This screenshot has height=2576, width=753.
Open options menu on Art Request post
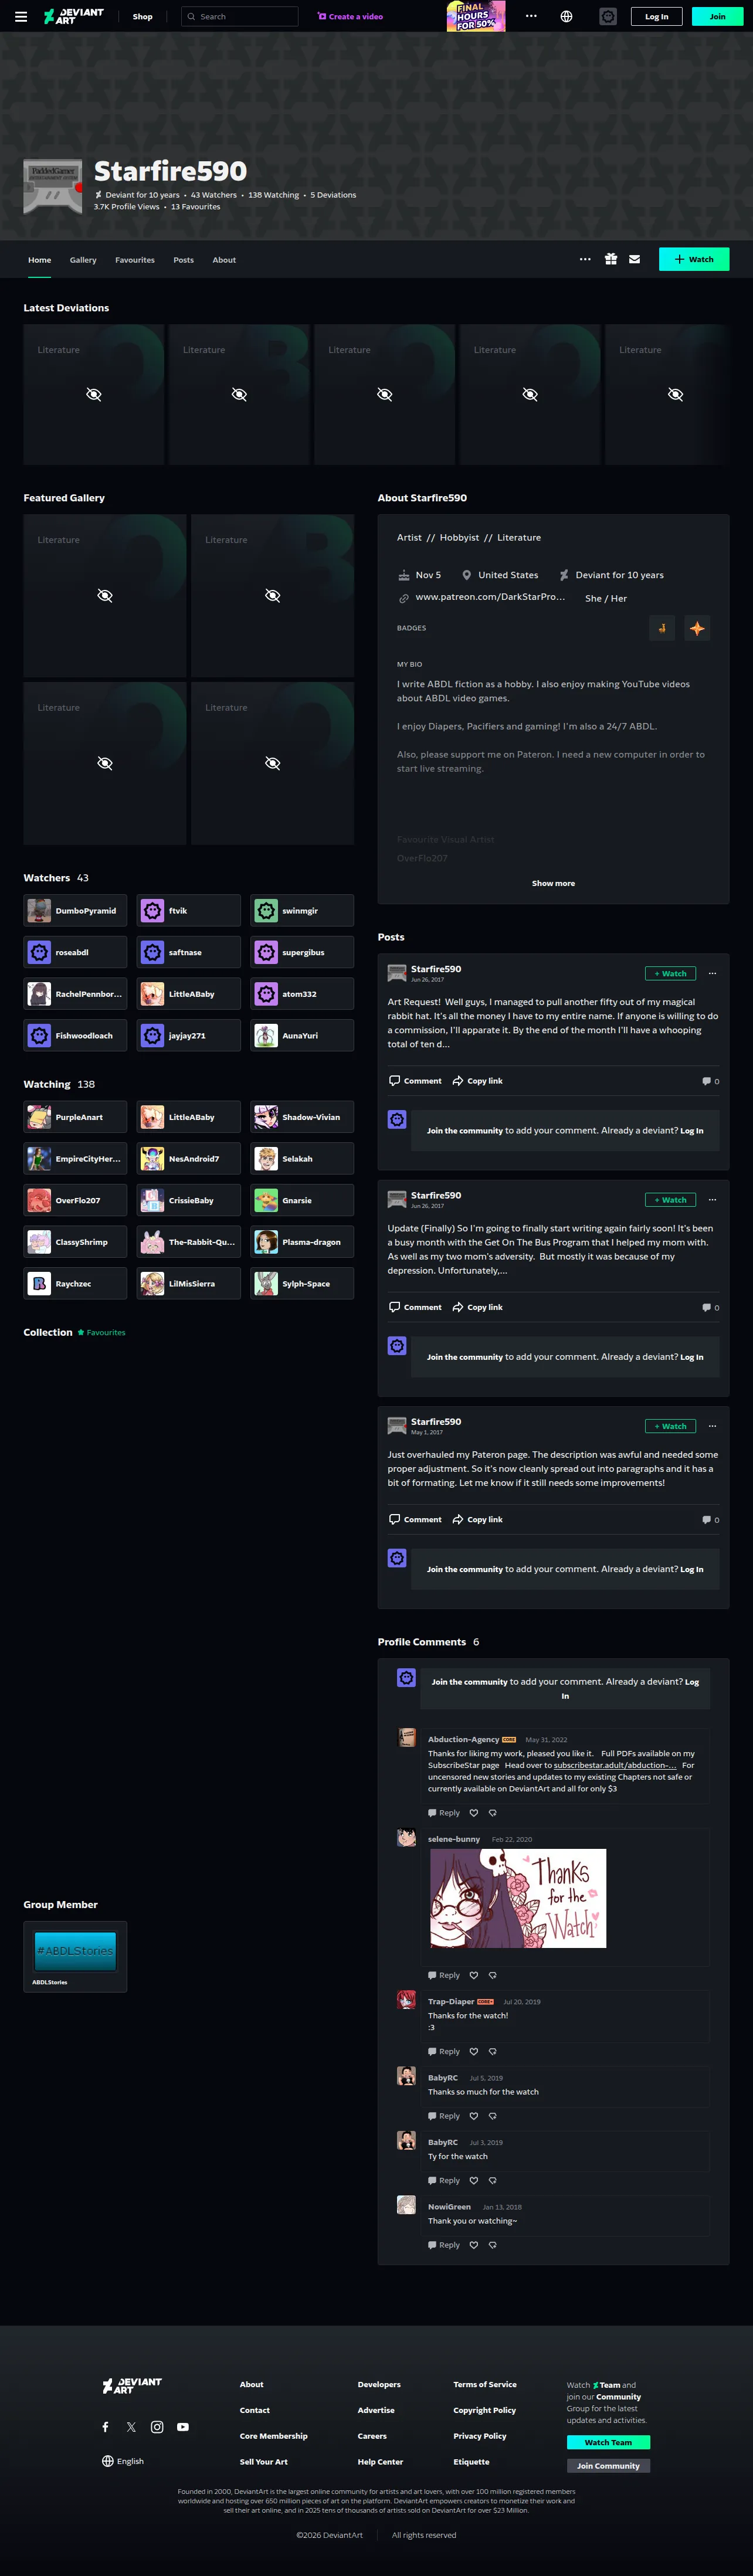[x=712, y=973]
